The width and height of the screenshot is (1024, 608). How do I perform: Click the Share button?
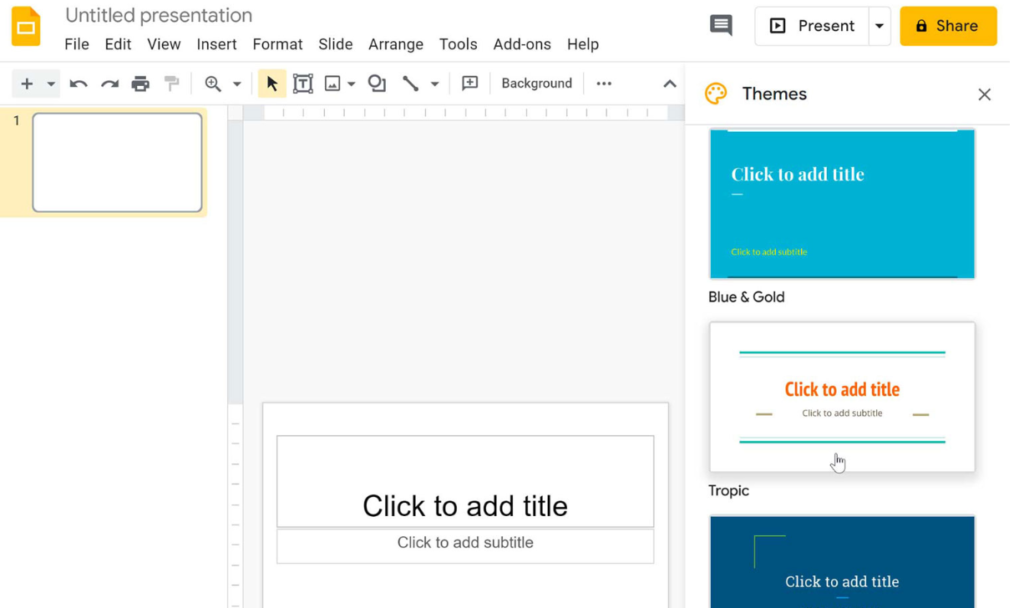(947, 26)
